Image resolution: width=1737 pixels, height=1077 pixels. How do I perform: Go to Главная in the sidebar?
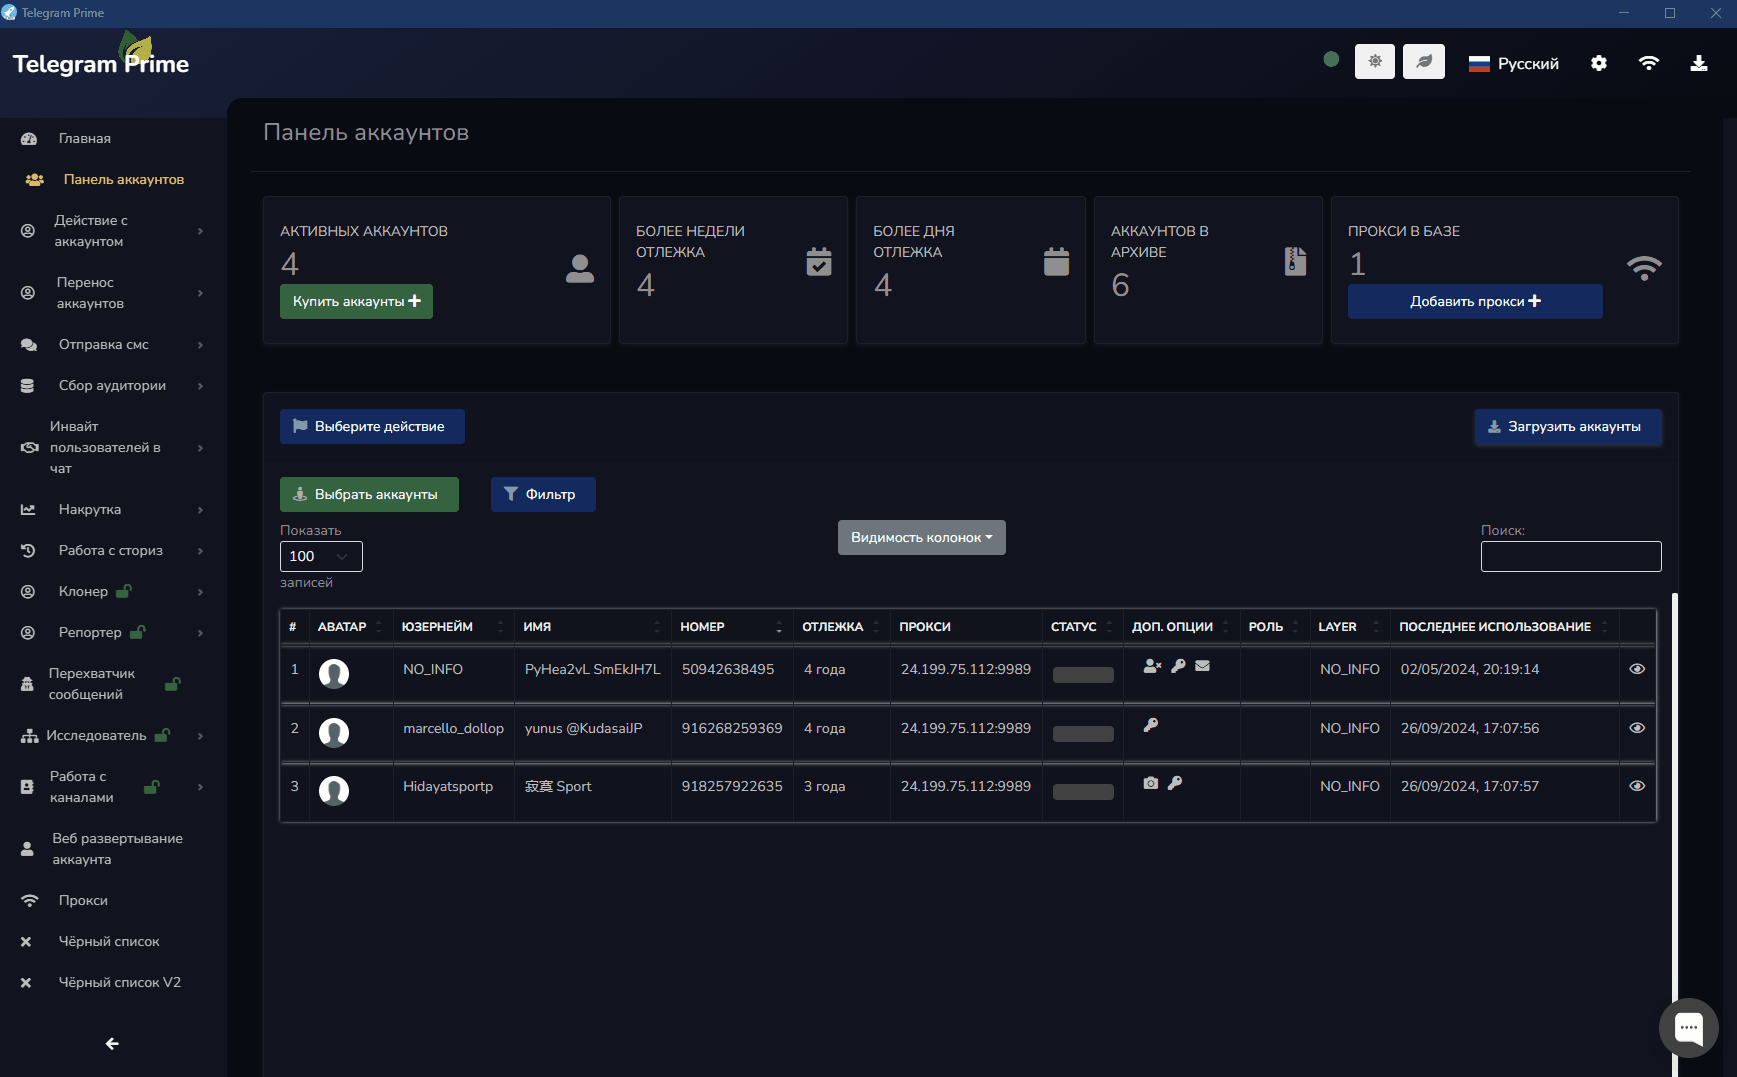pyautogui.click(x=85, y=138)
